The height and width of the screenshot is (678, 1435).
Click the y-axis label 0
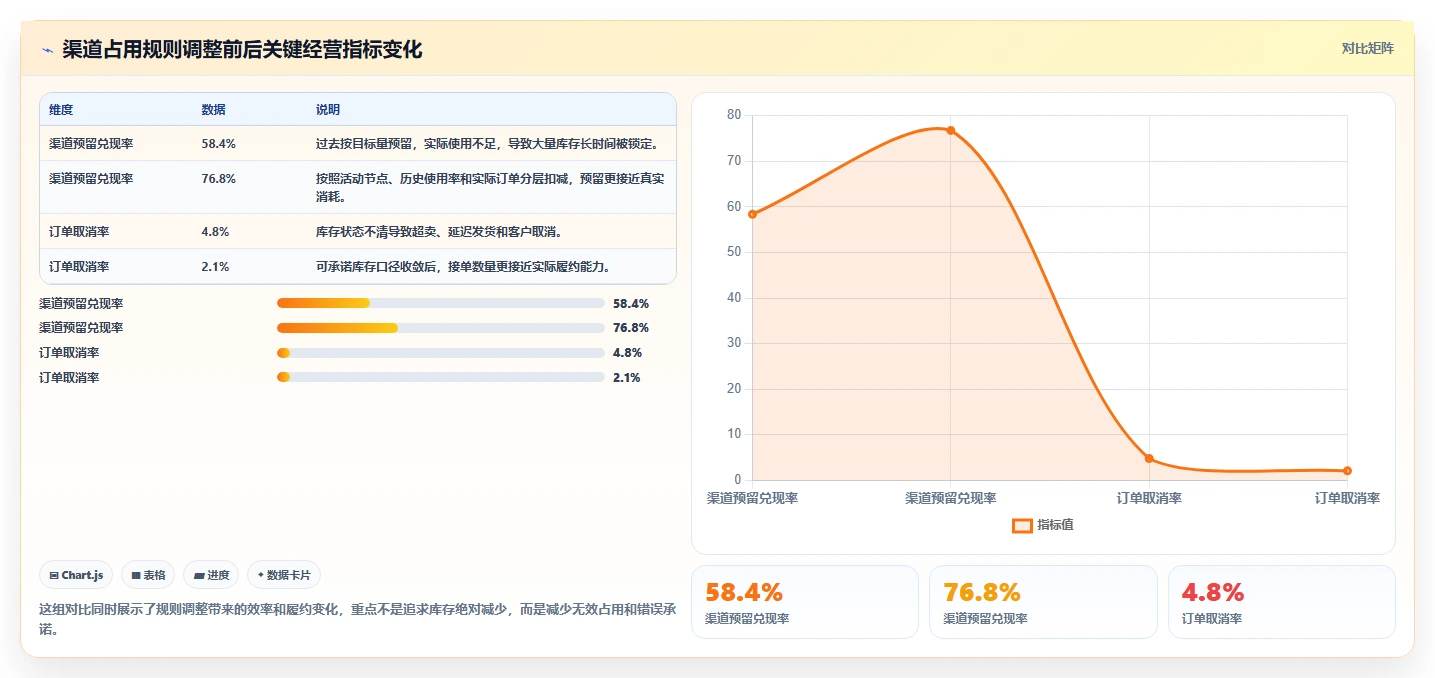click(738, 480)
